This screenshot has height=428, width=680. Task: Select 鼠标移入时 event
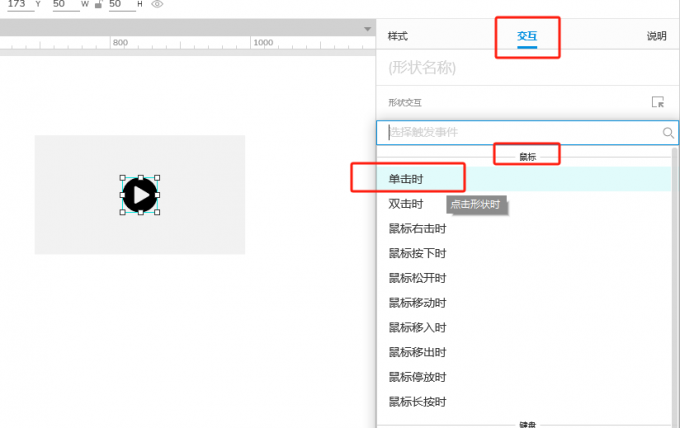(524, 327)
